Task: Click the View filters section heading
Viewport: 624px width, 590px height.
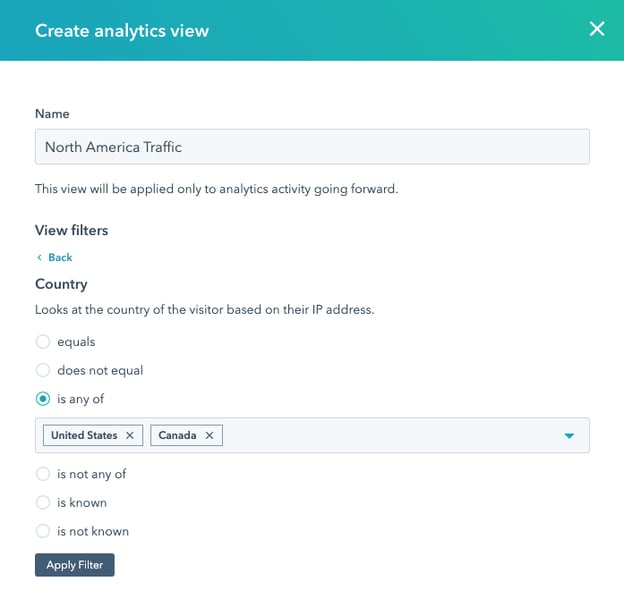Action: tap(71, 230)
